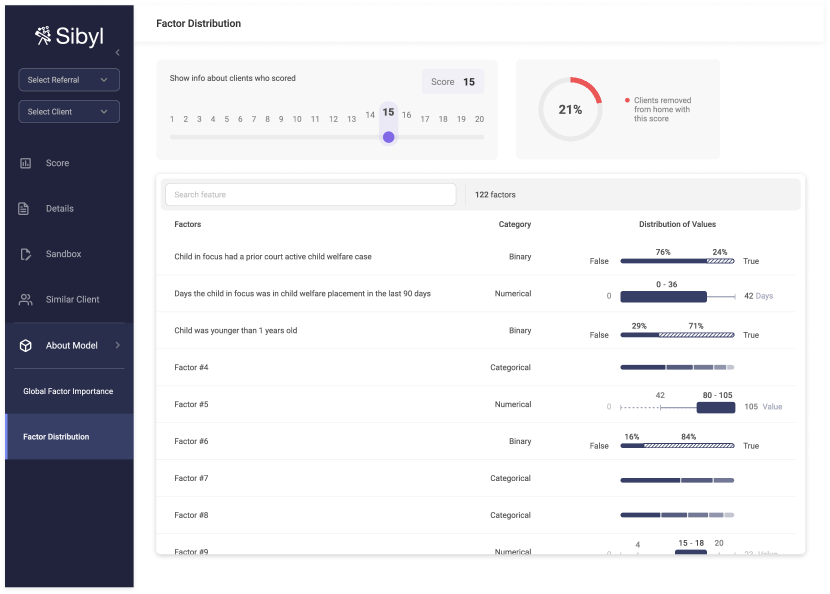Click the Score bar chart icon
830x594 pixels.
click(25, 163)
